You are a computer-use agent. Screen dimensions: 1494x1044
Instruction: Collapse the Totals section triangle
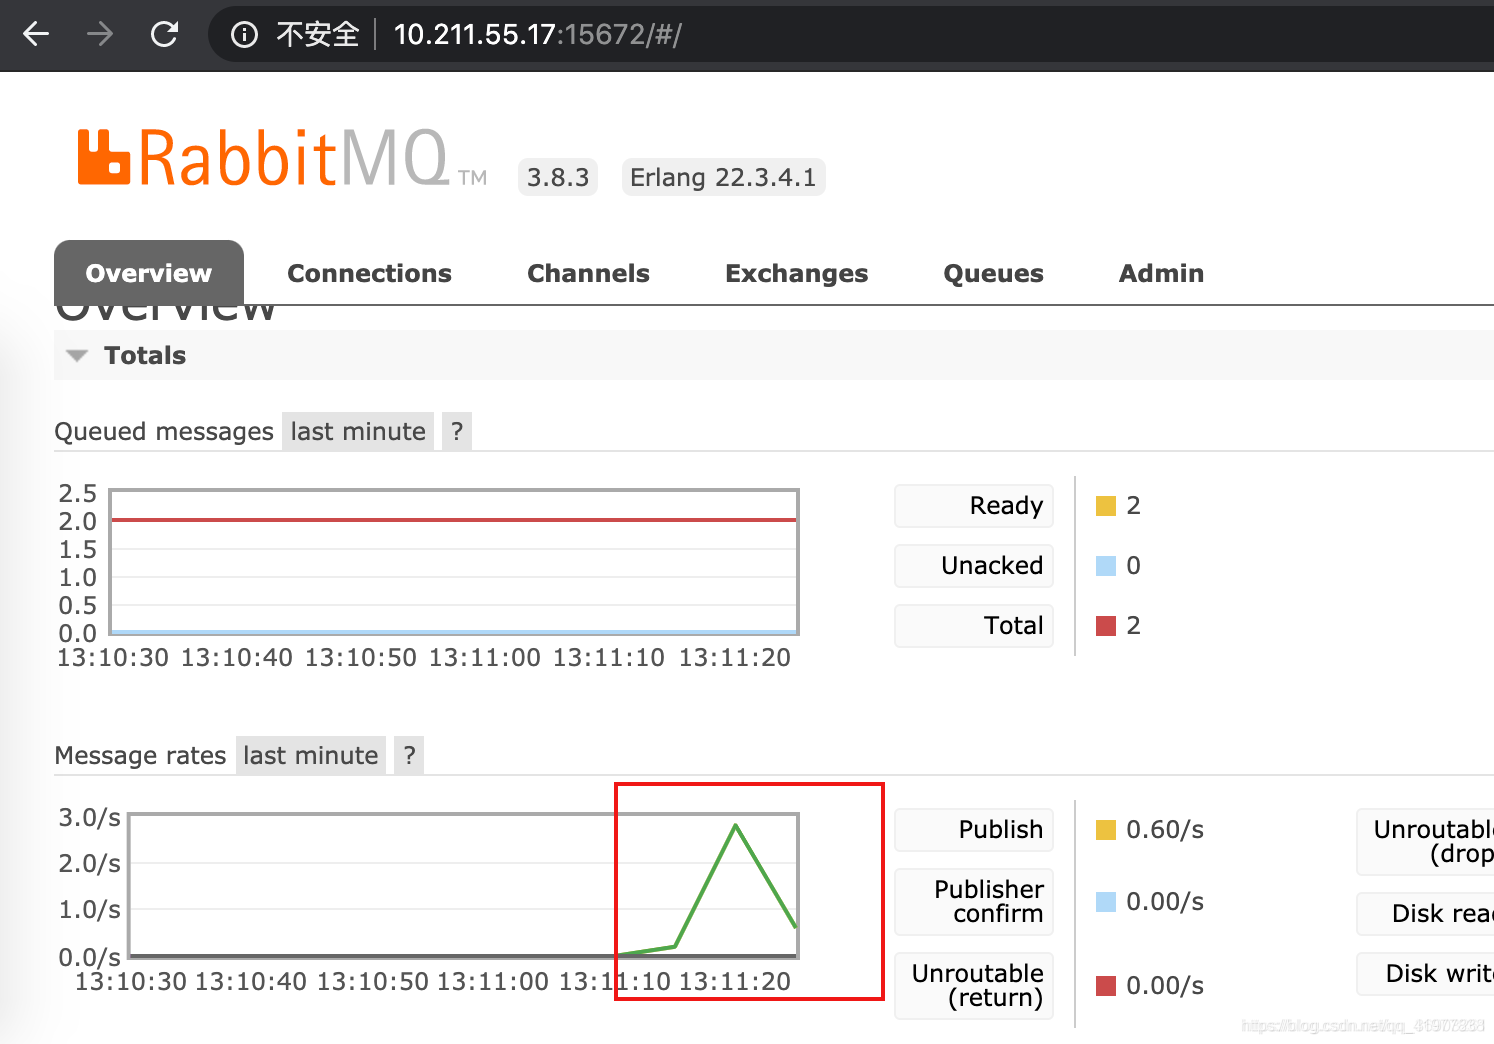click(77, 356)
